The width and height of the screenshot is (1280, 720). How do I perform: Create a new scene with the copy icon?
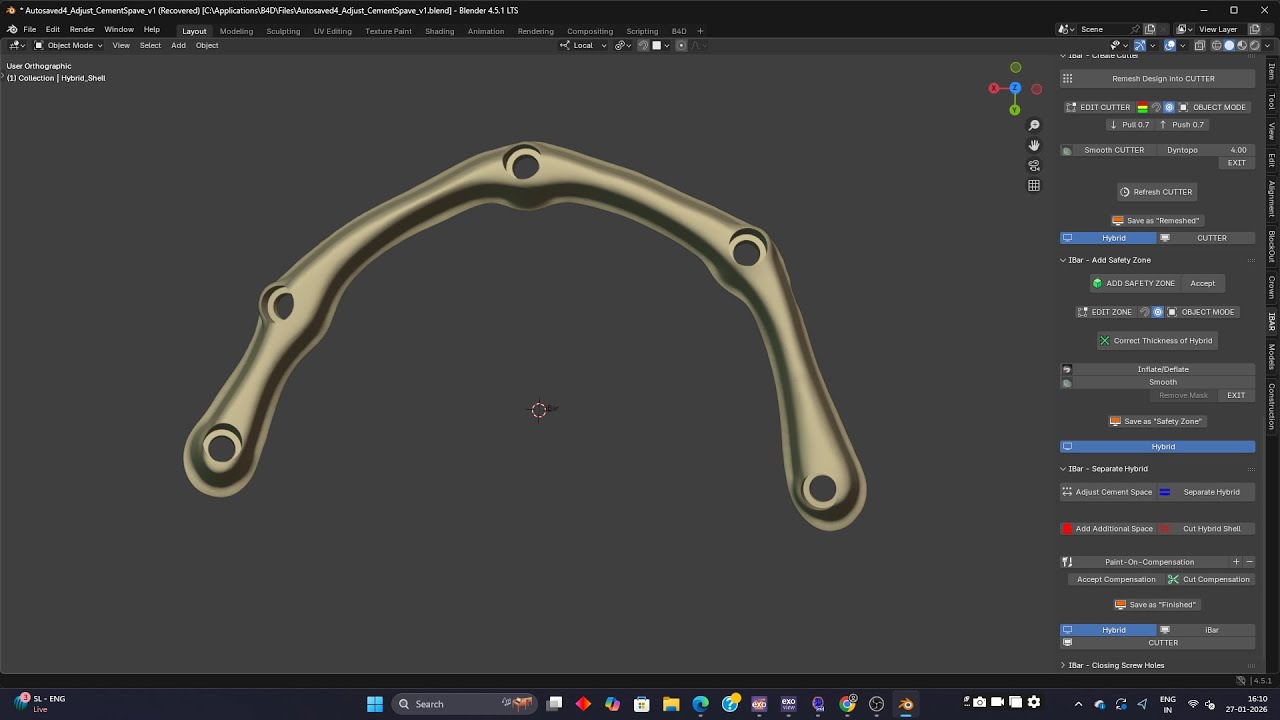click(1150, 30)
